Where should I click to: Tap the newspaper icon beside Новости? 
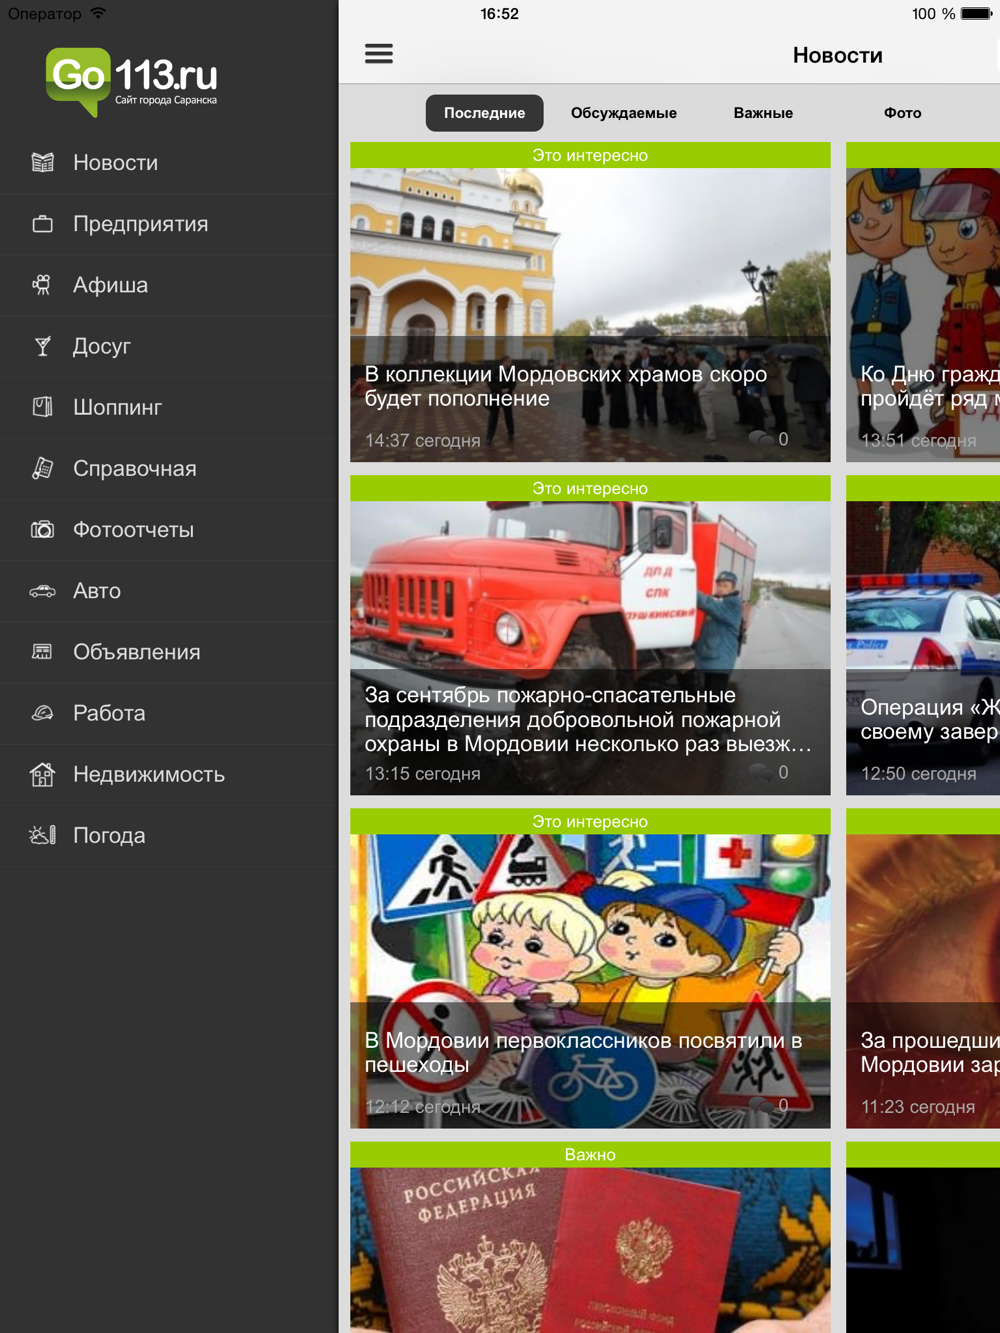tap(42, 162)
